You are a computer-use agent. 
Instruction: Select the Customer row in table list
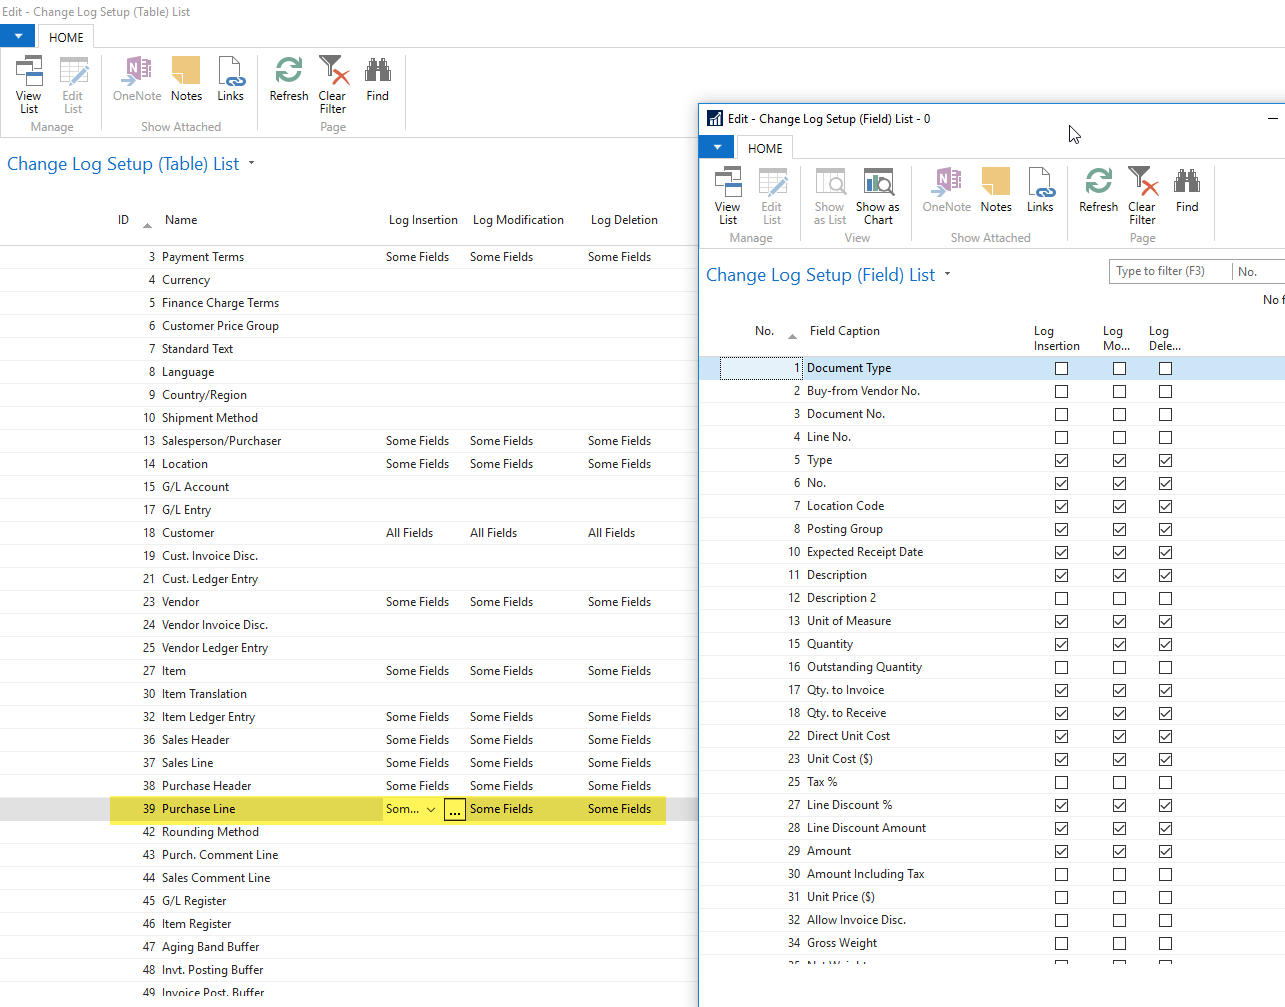(188, 533)
